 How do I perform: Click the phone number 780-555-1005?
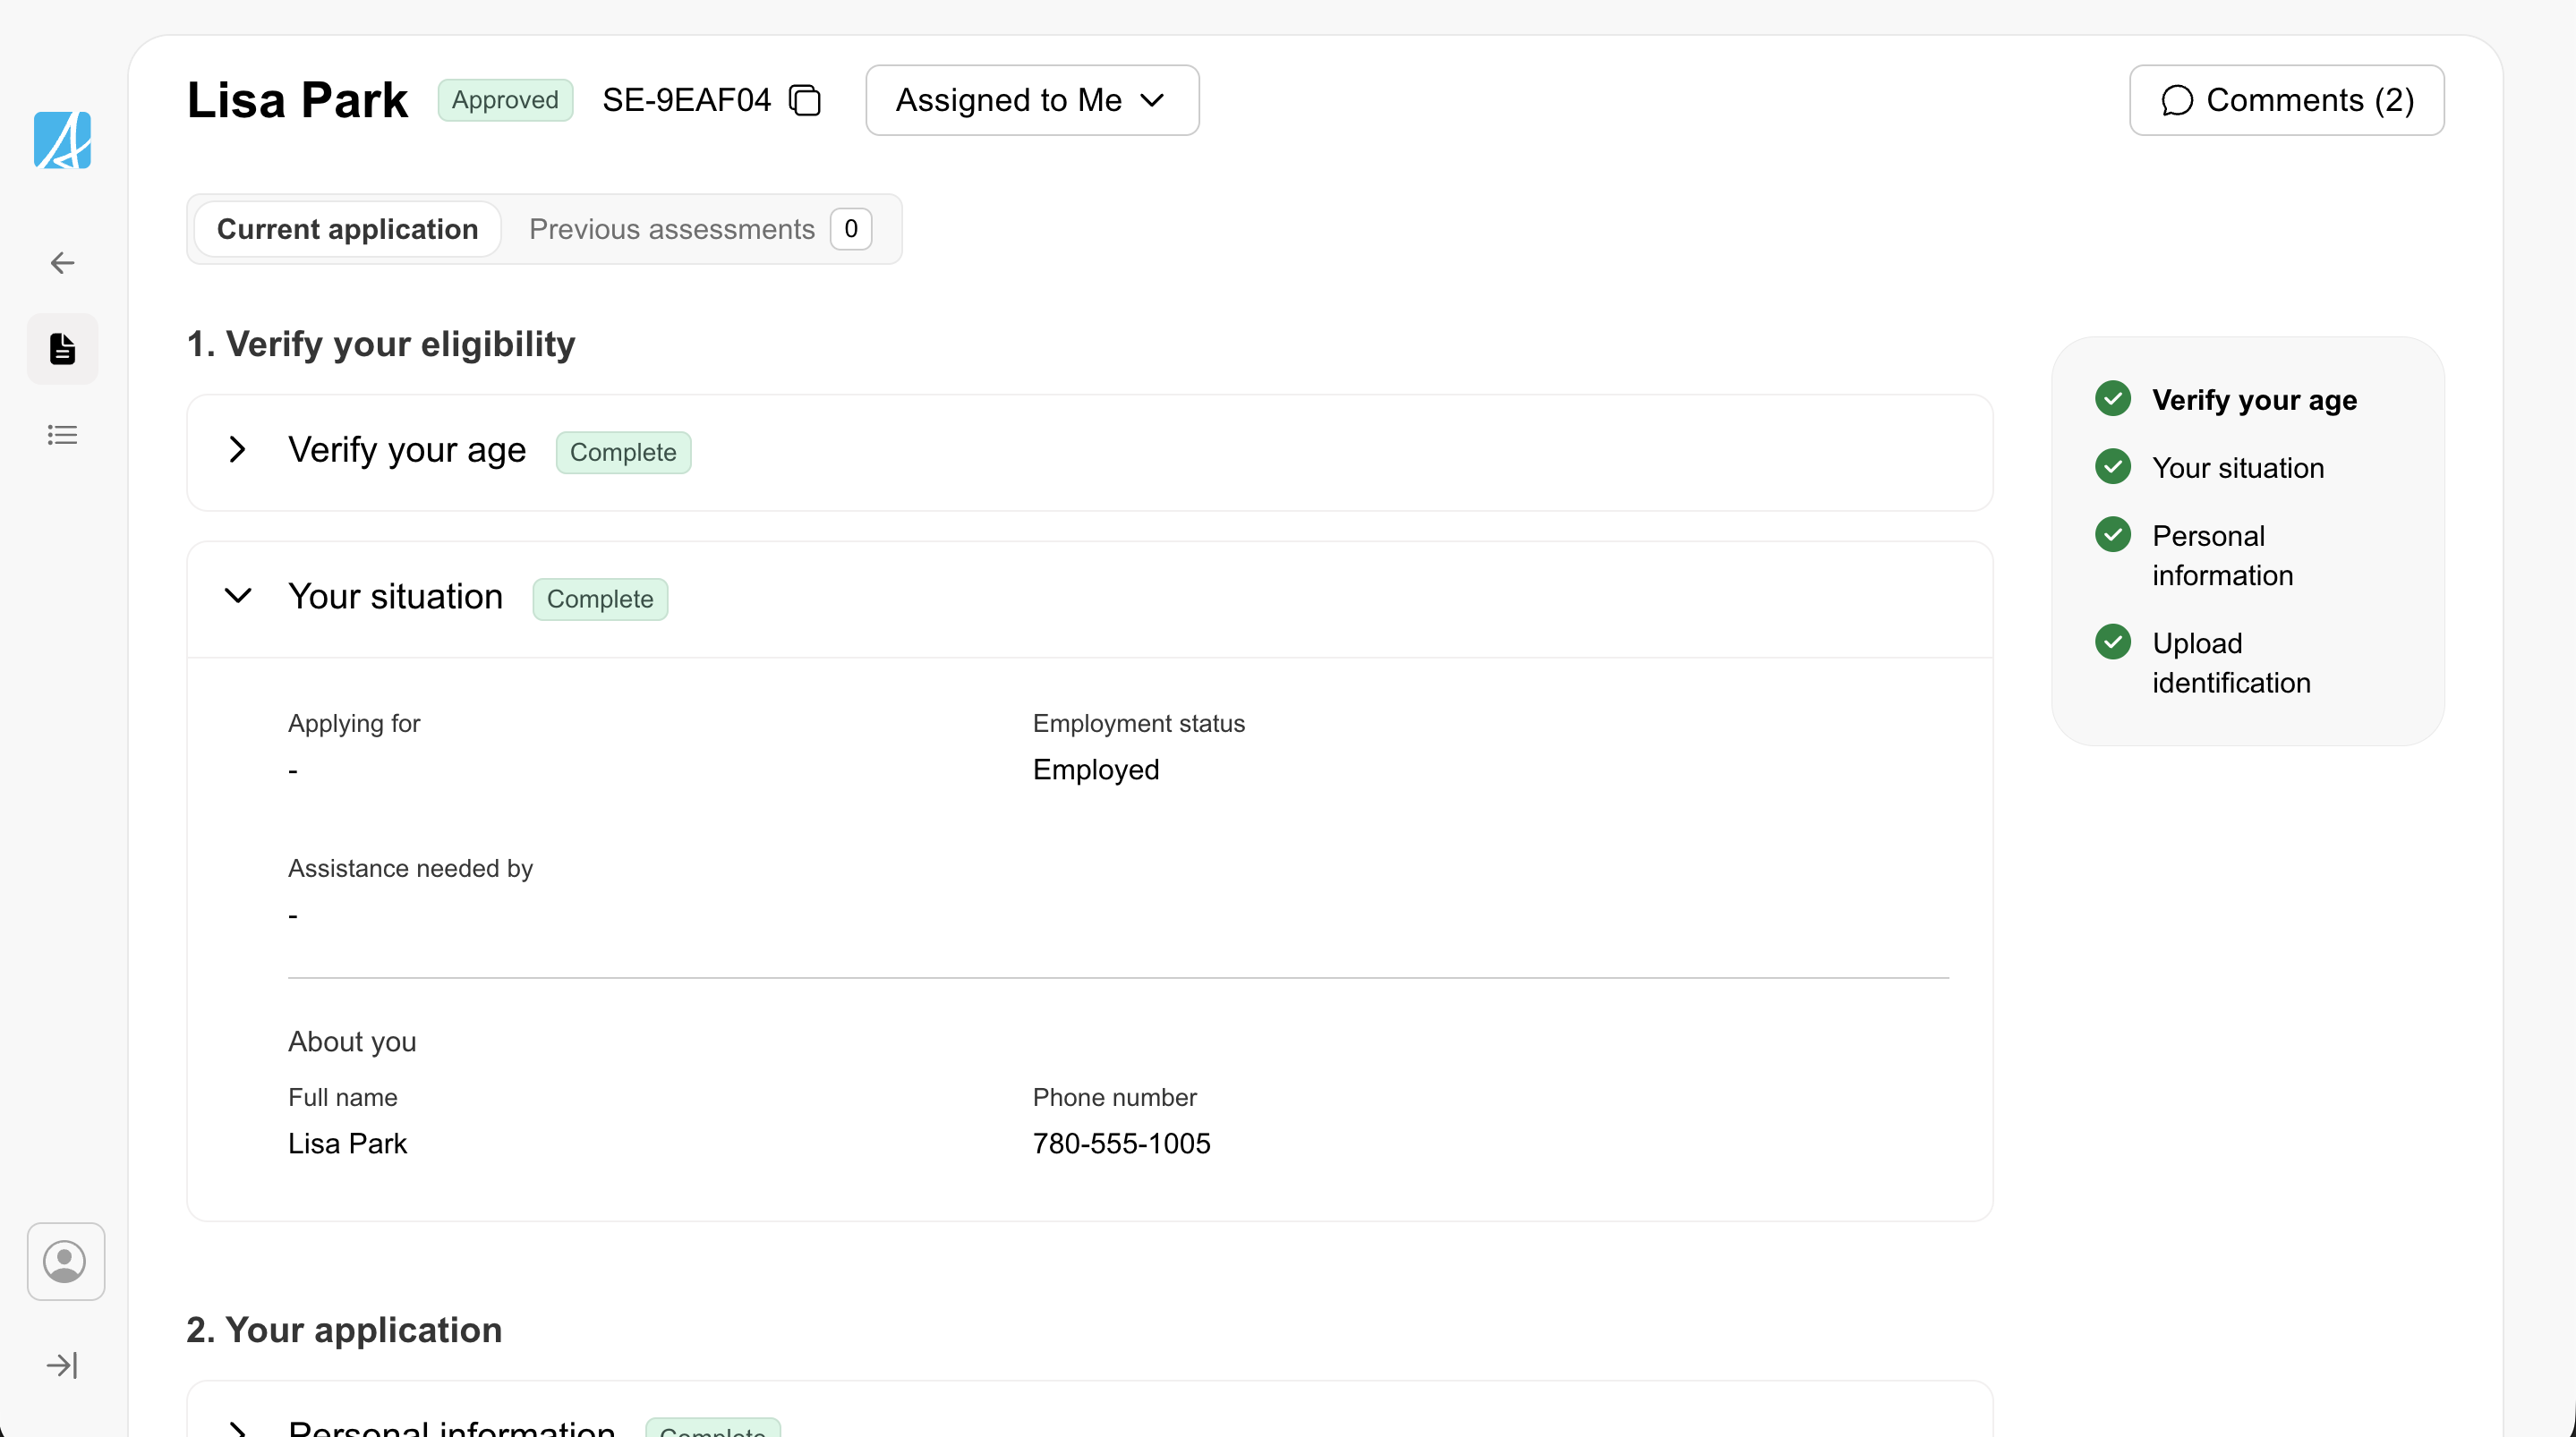[x=1121, y=1143]
